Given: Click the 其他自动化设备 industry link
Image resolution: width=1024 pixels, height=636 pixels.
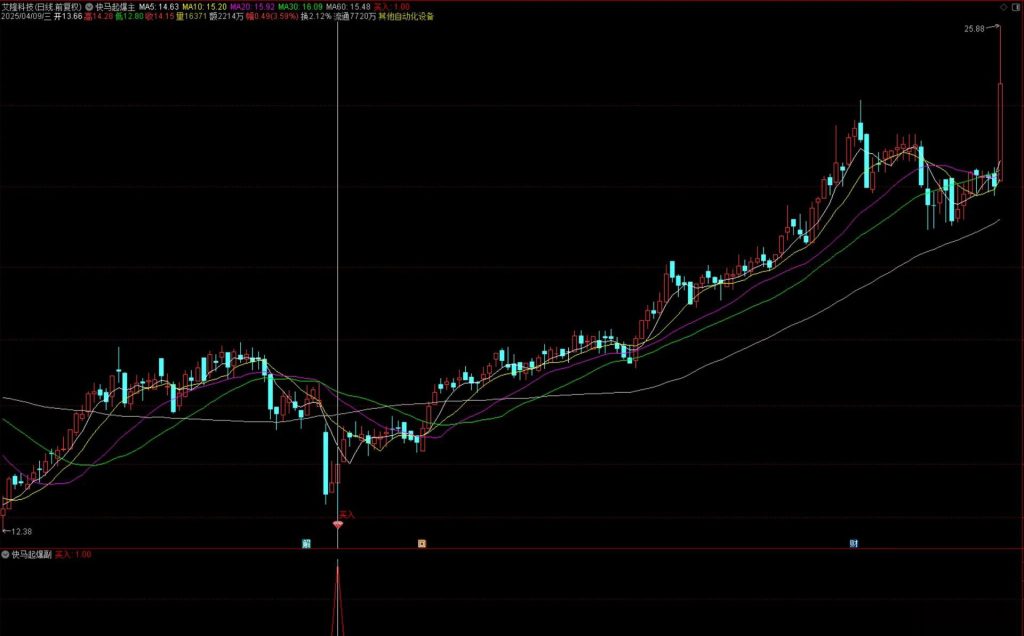Looking at the screenshot, I should click(x=406, y=17).
